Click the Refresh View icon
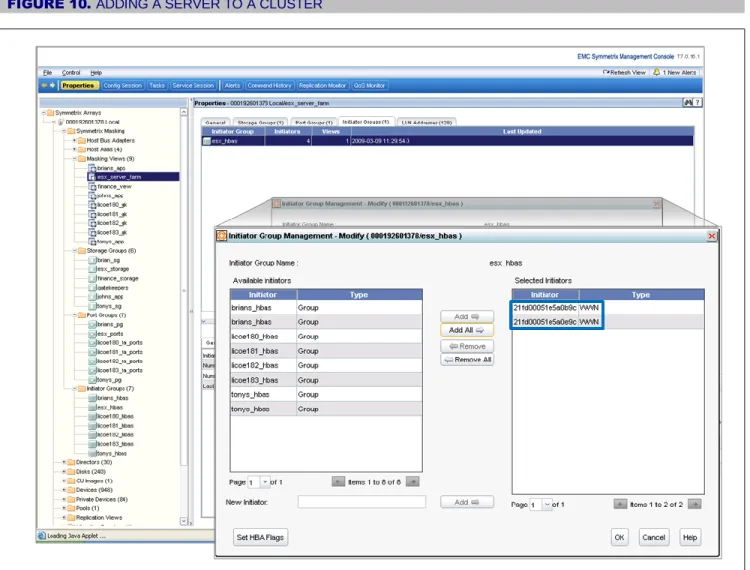 coord(606,72)
